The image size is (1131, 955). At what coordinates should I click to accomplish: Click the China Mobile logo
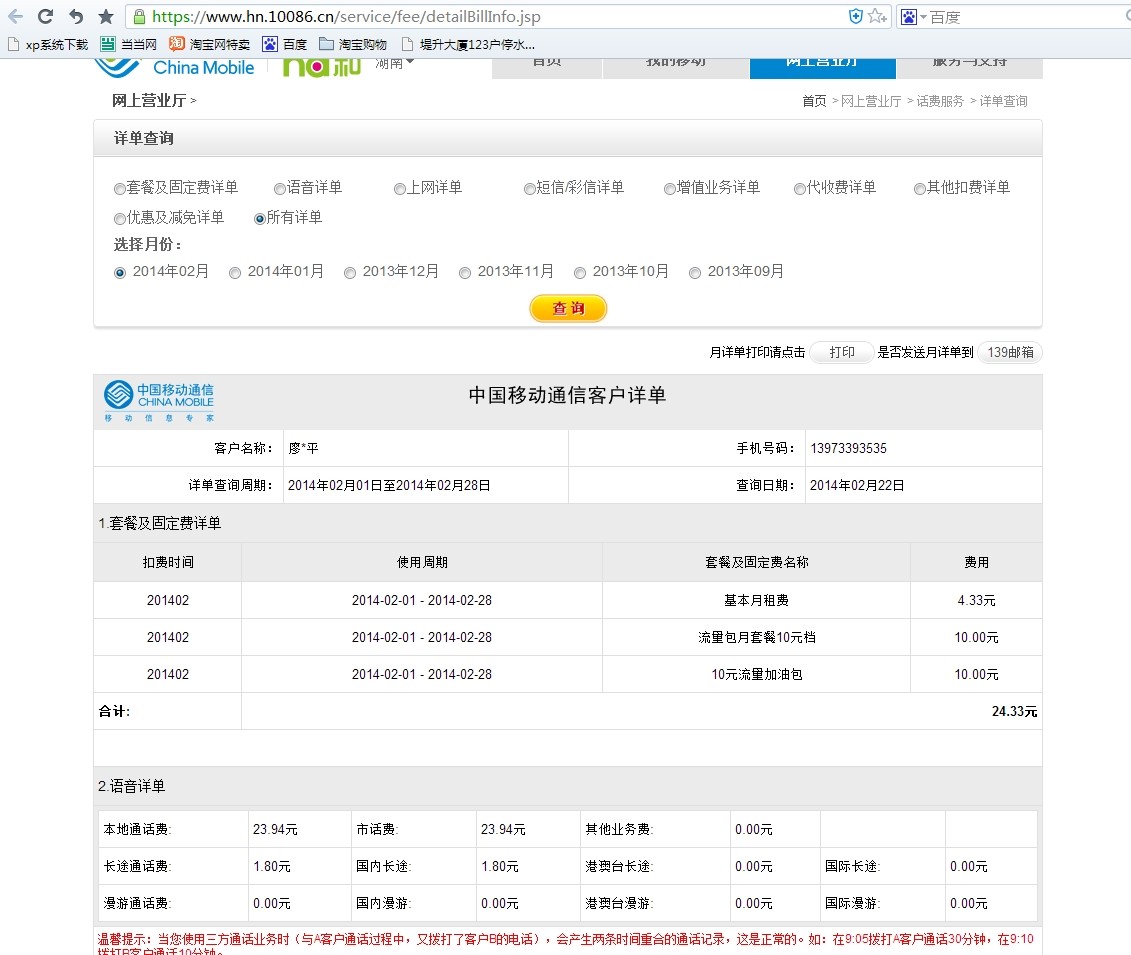coord(175,66)
